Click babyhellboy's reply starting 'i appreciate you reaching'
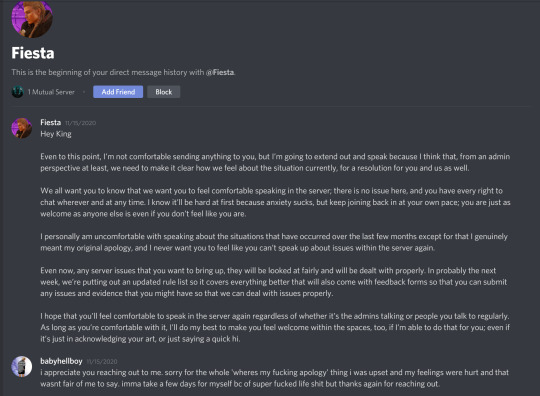Viewport: 540px width, 396px height. tap(274, 378)
